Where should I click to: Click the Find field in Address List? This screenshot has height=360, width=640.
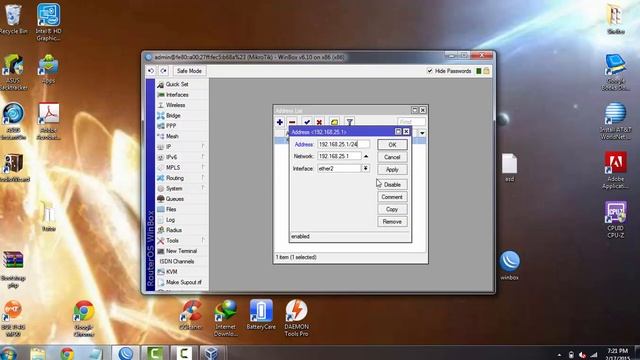tap(411, 122)
